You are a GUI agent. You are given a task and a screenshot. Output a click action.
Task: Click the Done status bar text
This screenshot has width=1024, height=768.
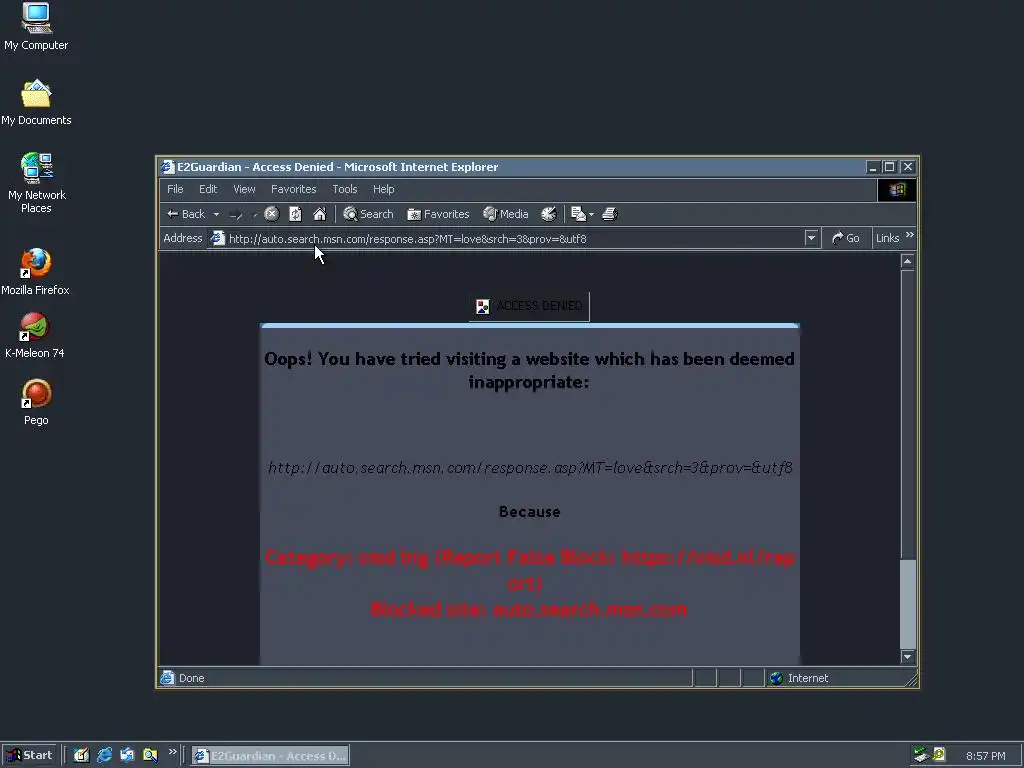[x=191, y=679]
